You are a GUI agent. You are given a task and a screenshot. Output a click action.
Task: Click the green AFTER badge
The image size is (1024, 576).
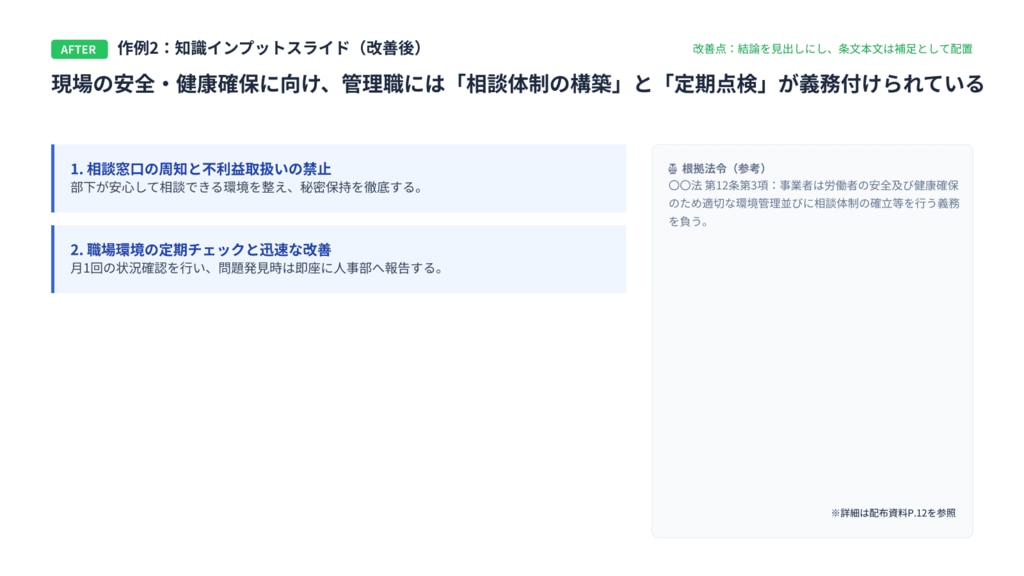click(79, 49)
